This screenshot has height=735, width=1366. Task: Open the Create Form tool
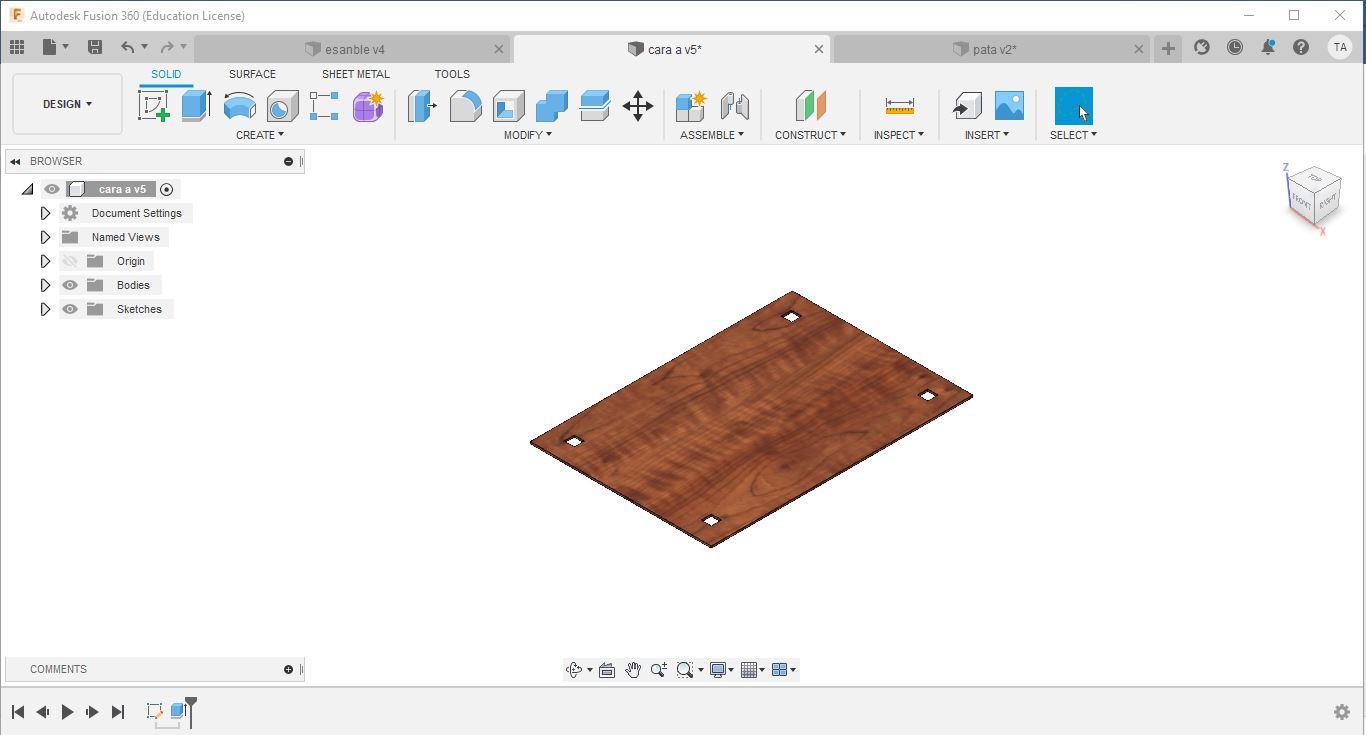coord(368,106)
